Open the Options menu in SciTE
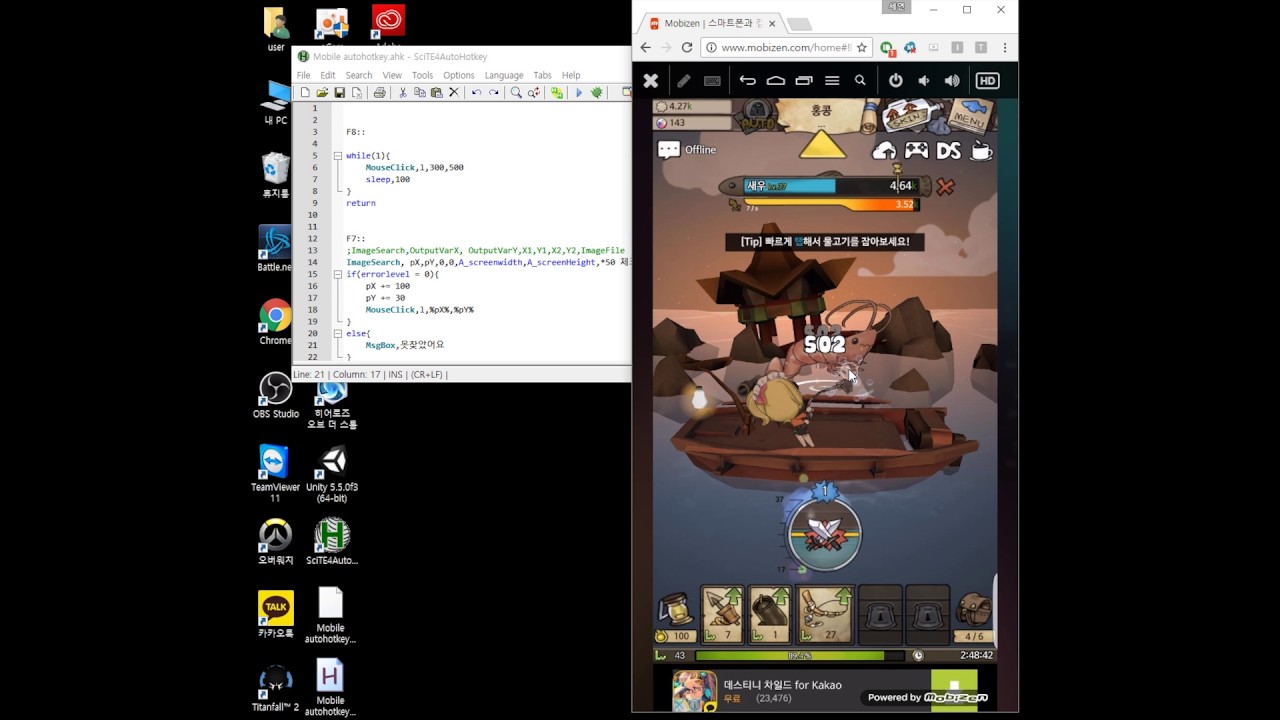Screen dimensions: 1280x720 [x=459, y=75]
